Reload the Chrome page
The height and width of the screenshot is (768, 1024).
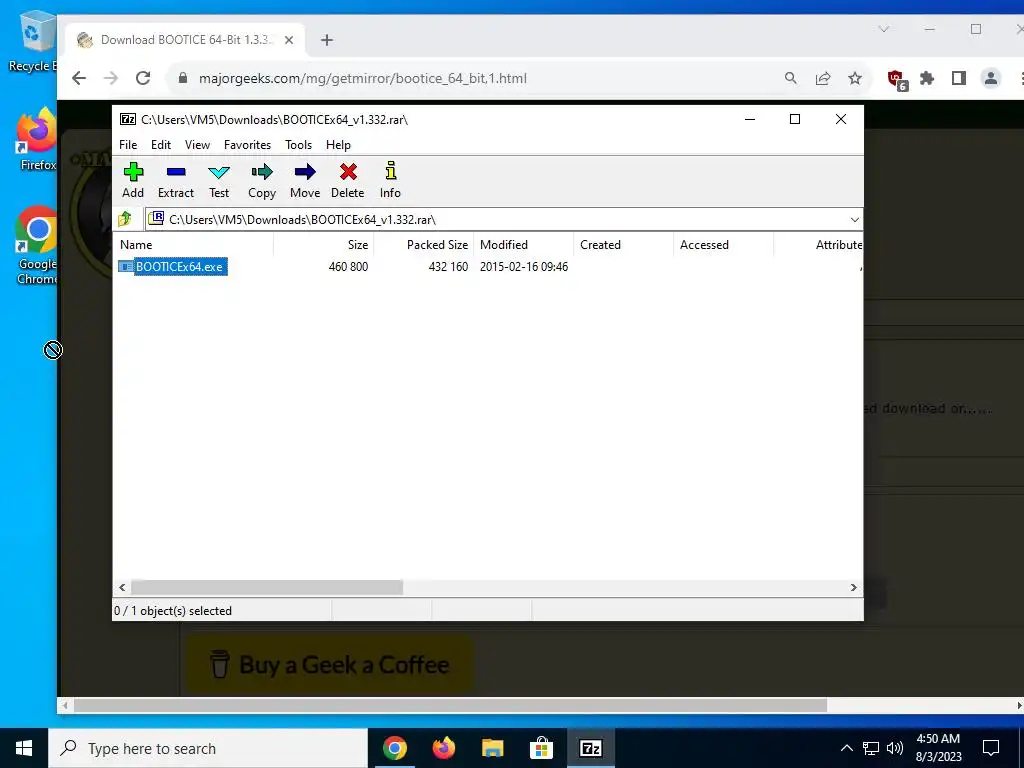pyautogui.click(x=143, y=78)
